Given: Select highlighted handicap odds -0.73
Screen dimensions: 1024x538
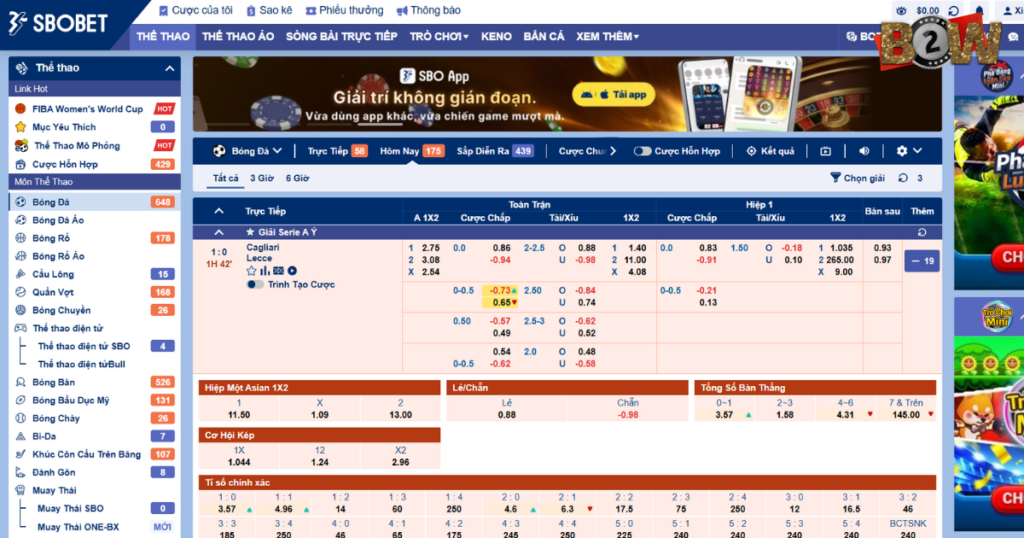Looking at the screenshot, I should point(500,291).
